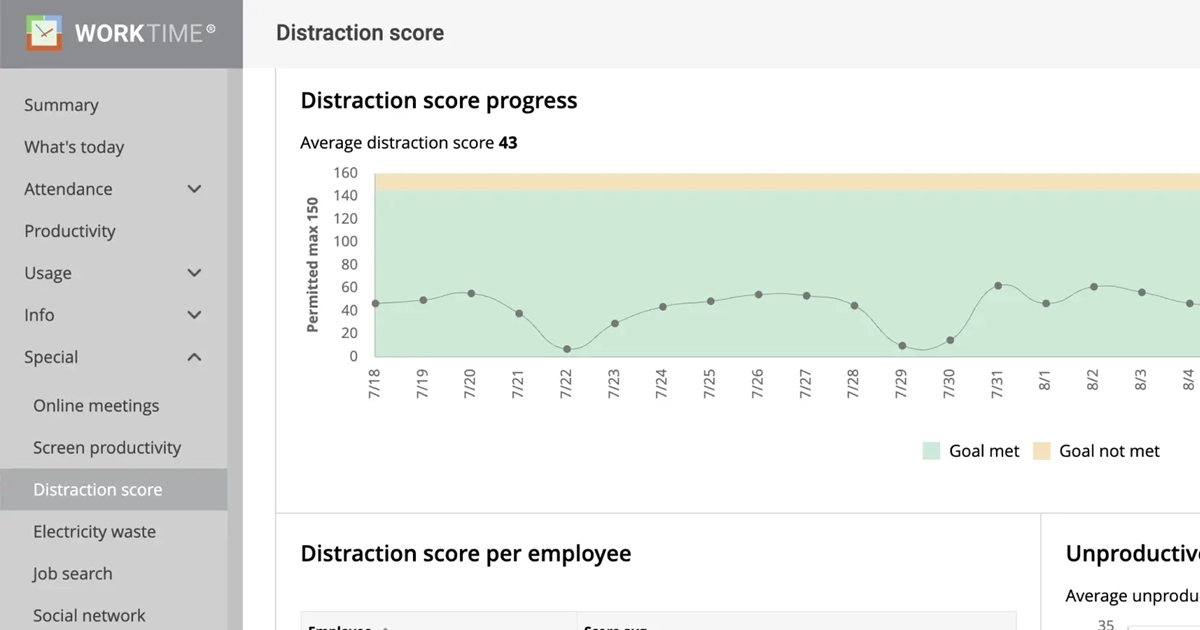
Task: Open the Summary page
Action: coord(61,105)
